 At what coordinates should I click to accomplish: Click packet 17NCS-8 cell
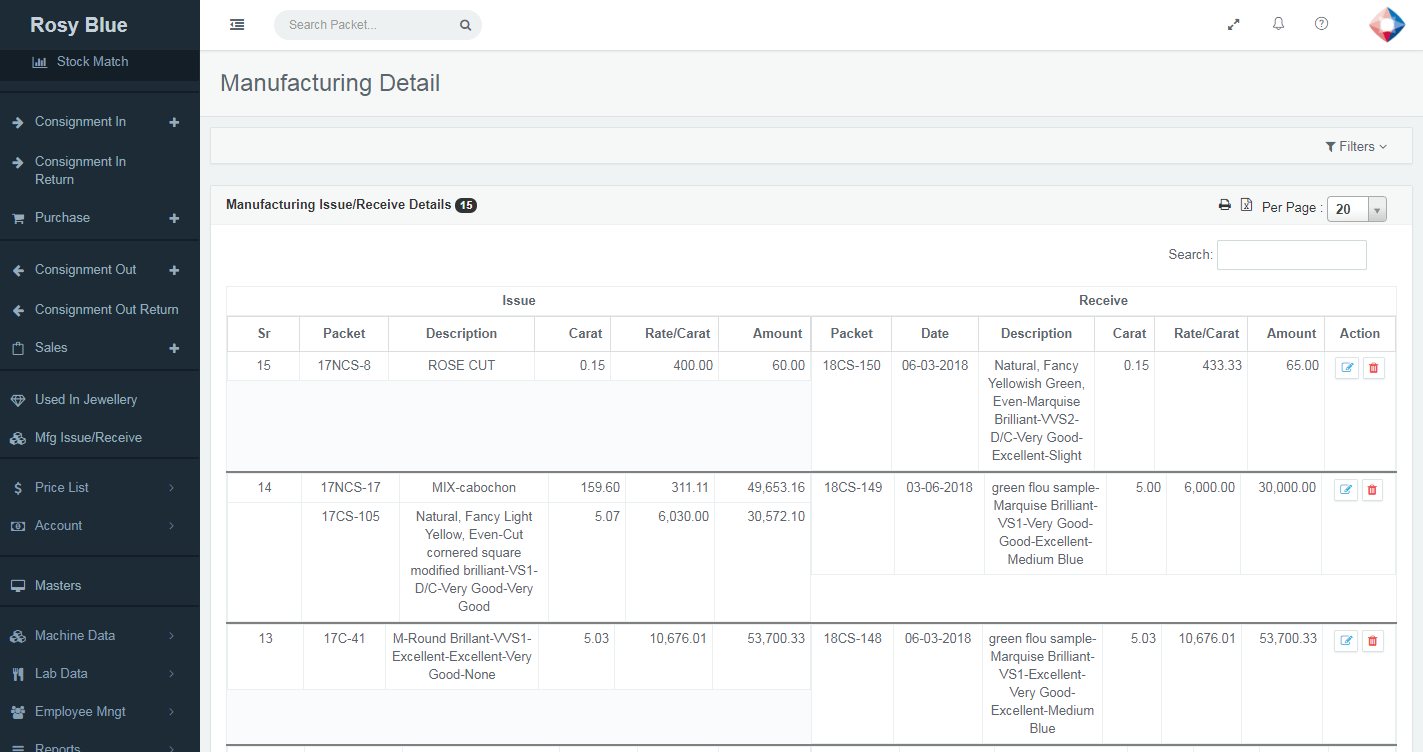[344, 366]
